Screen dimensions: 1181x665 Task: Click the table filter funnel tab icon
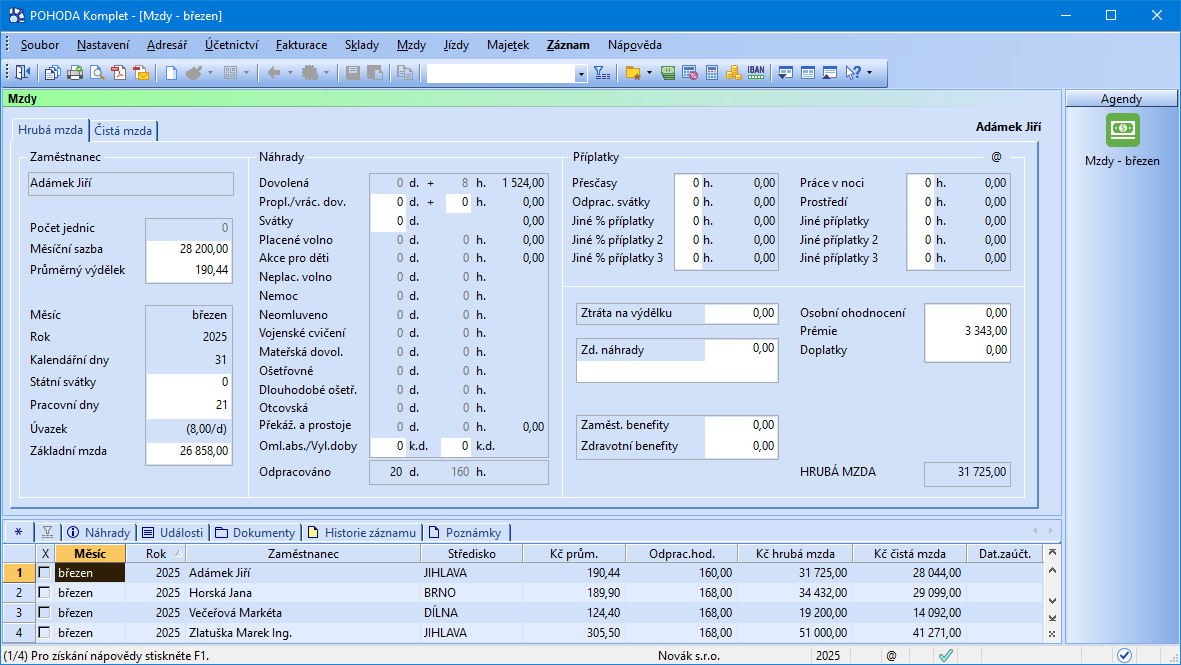pos(47,532)
